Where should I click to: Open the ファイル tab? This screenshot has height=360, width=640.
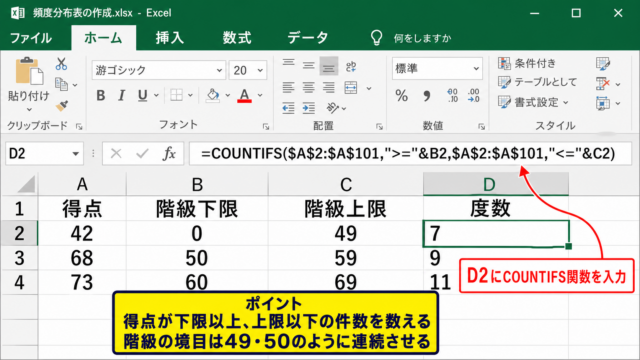point(31,38)
